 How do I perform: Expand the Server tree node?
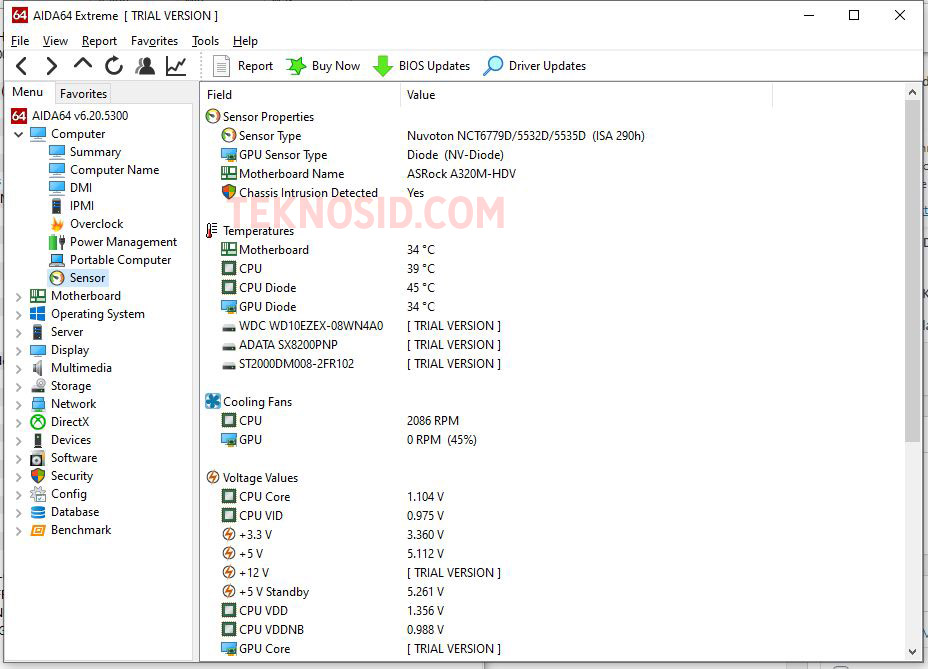coord(18,333)
